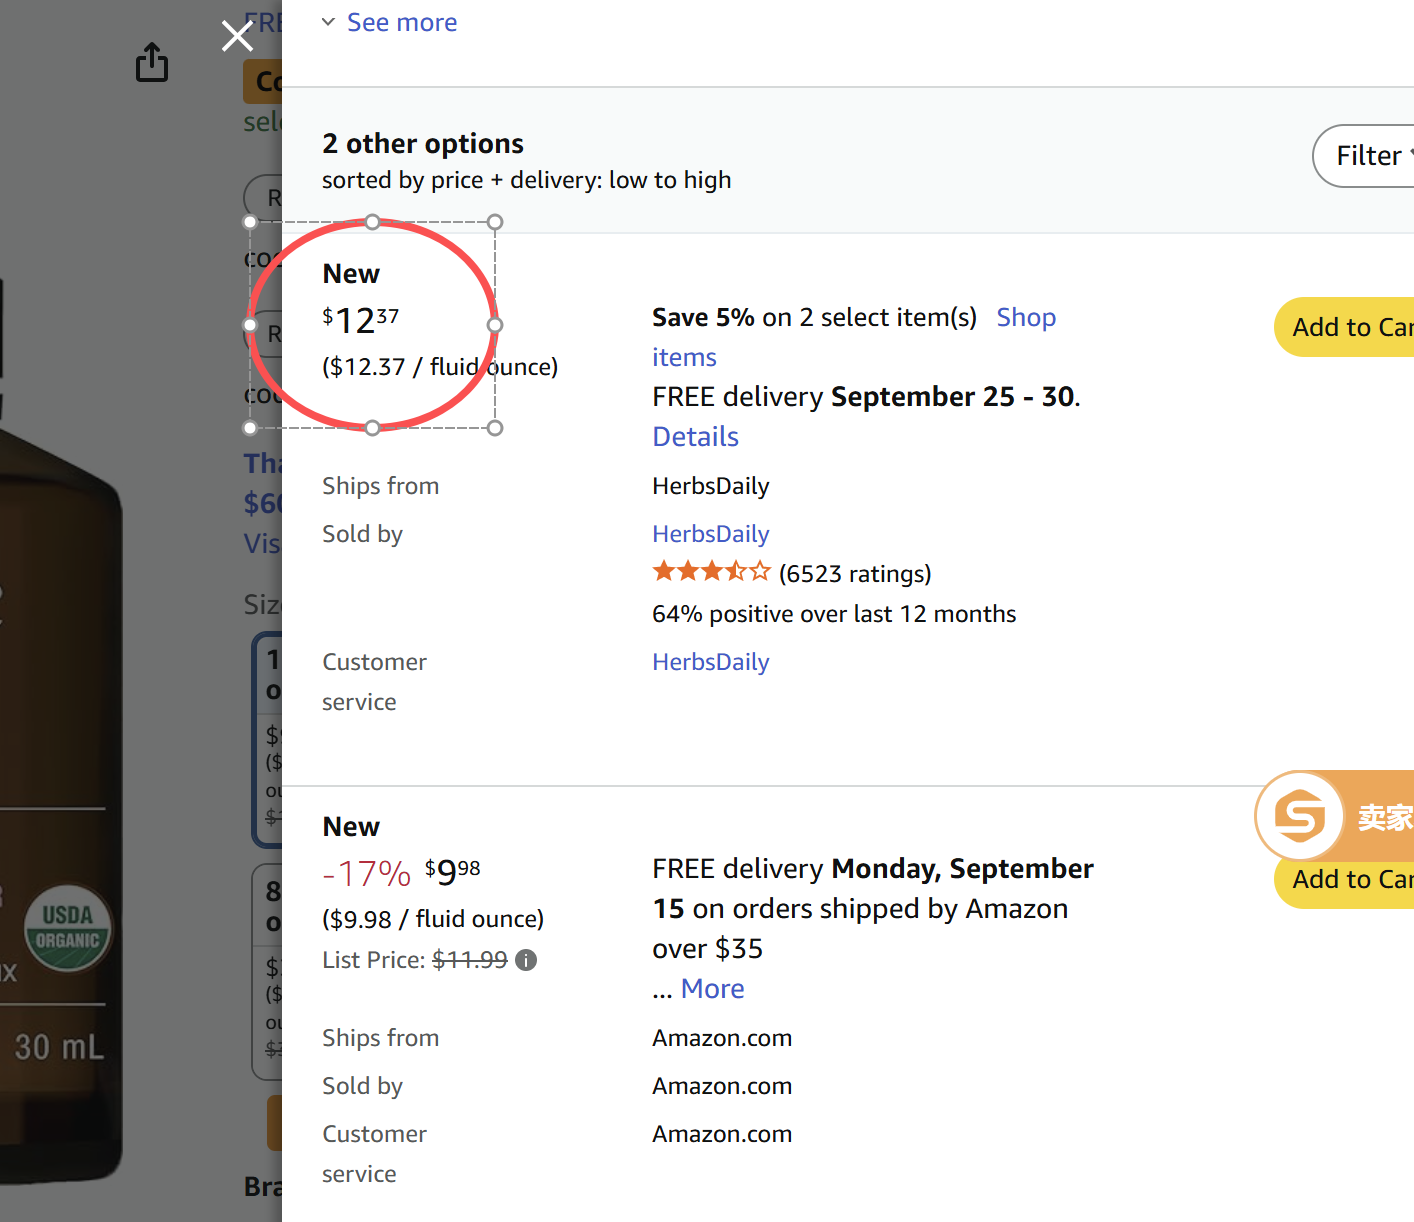Open the Filter dropdown
Image resolution: width=1414 pixels, height=1222 pixels.
(x=1366, y=156)
